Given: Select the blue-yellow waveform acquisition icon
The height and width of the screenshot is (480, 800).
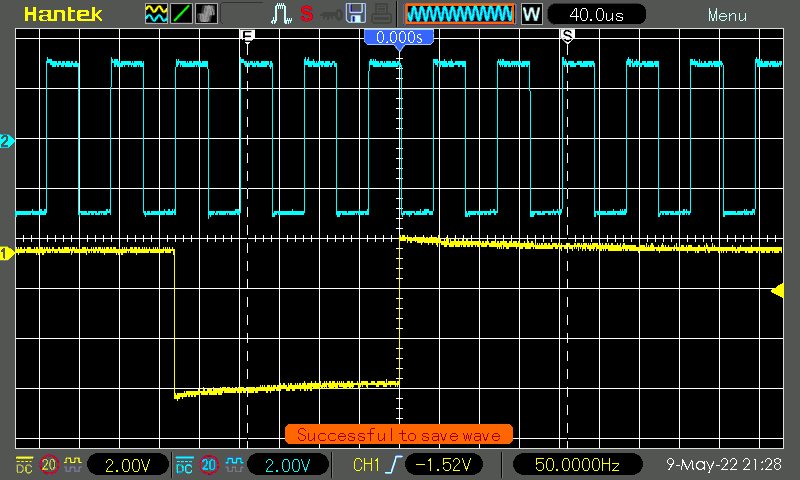Looking at the screenshot, I should point(156,14).
